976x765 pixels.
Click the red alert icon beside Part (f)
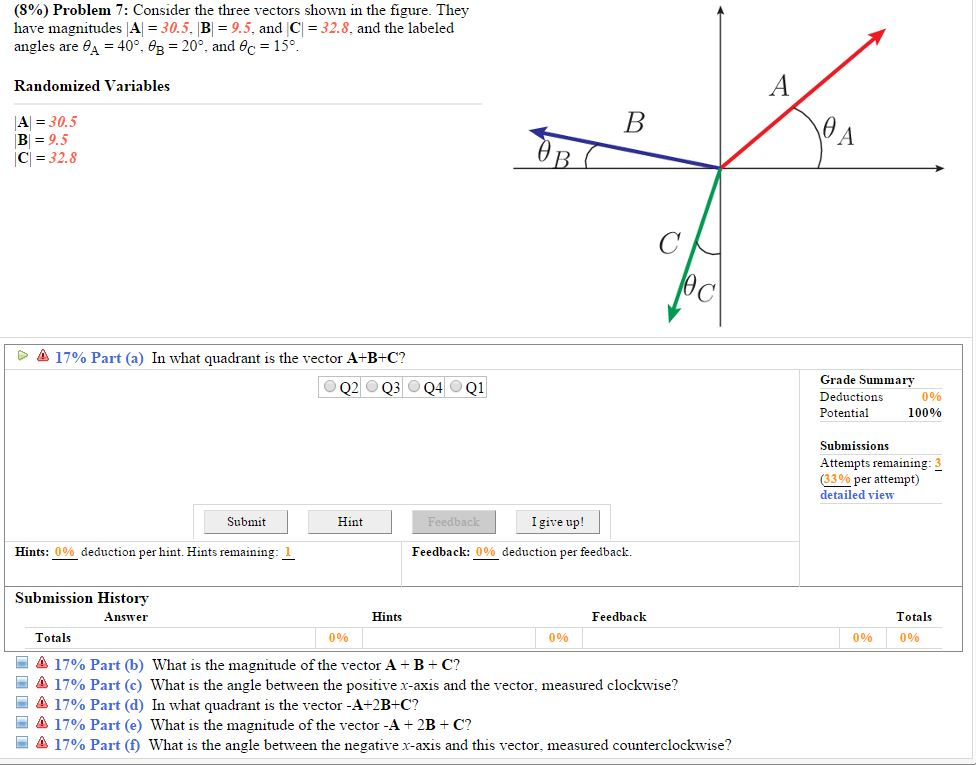point(42,743)
